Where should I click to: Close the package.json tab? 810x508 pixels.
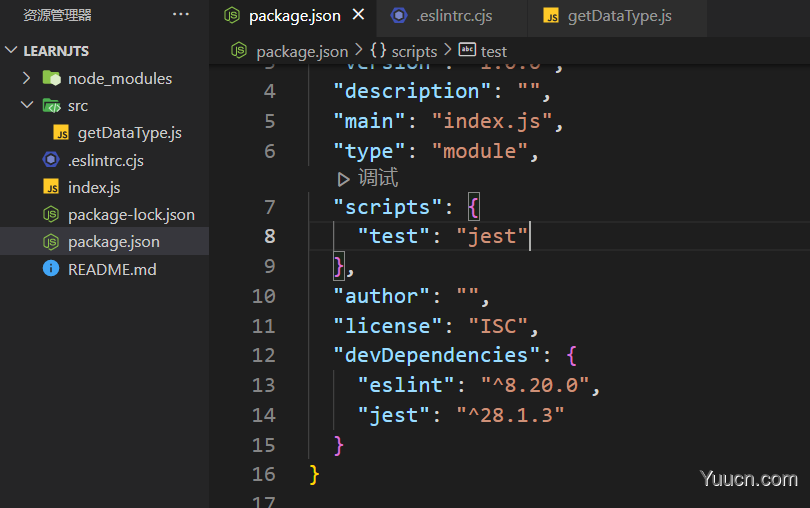358,14
